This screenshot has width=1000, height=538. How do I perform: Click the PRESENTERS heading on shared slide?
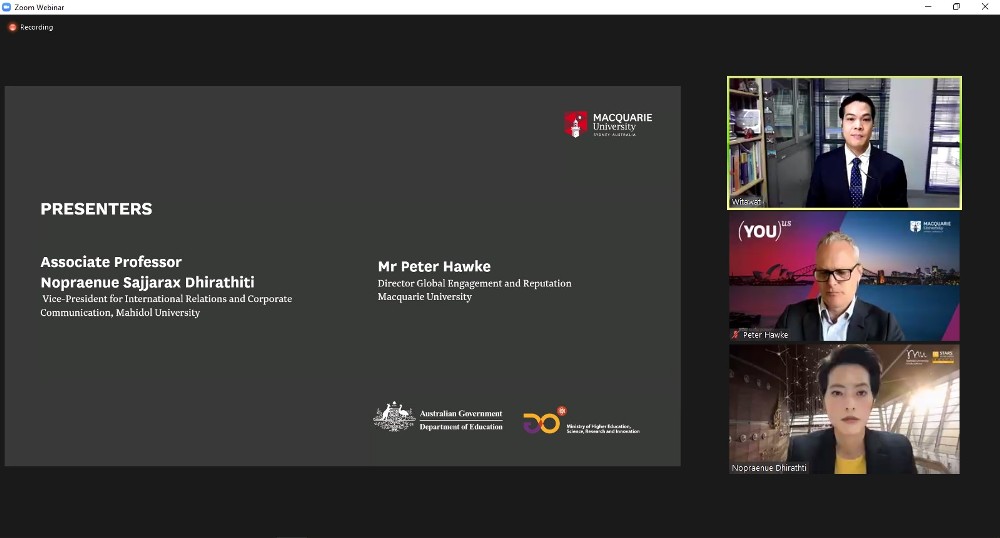96,209
